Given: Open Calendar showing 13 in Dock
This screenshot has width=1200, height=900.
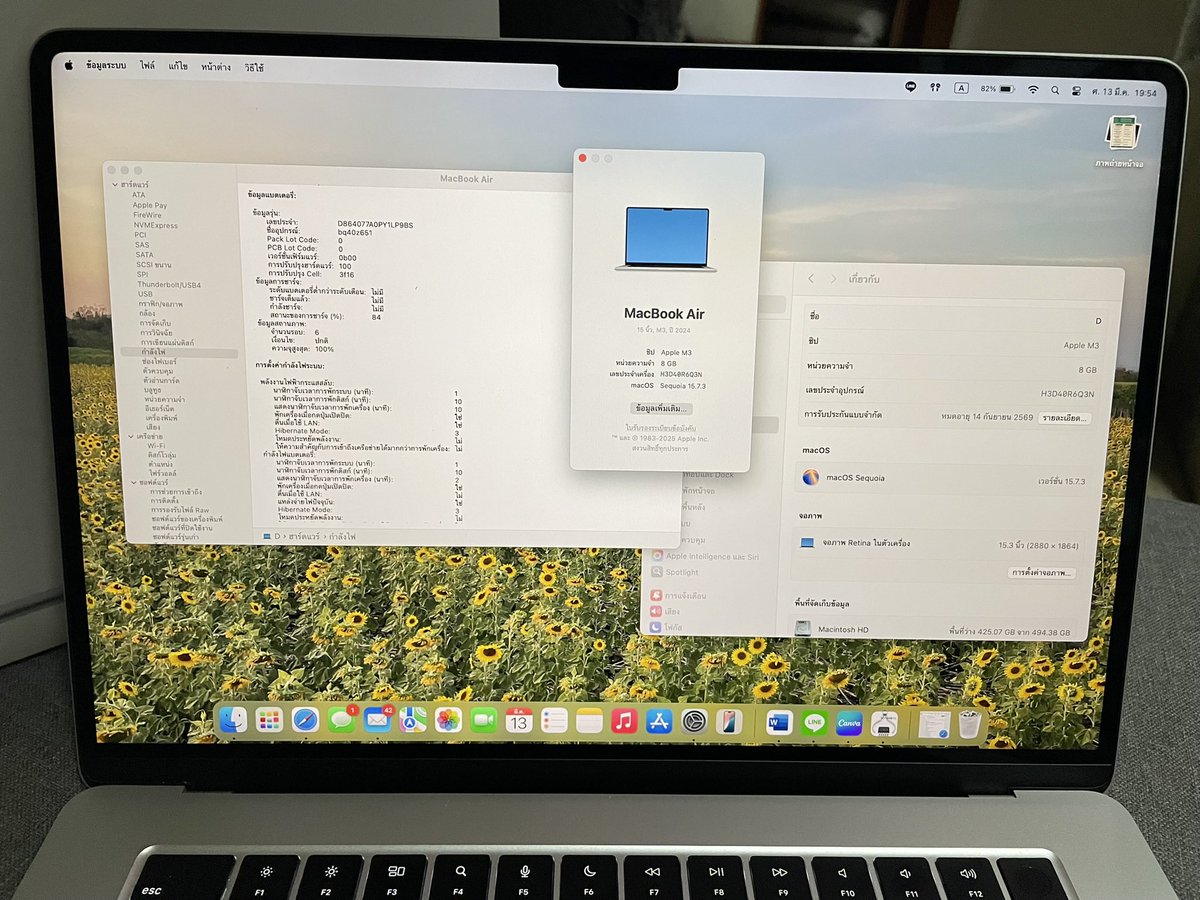Looking at the screenshot, I should [519, 720].
